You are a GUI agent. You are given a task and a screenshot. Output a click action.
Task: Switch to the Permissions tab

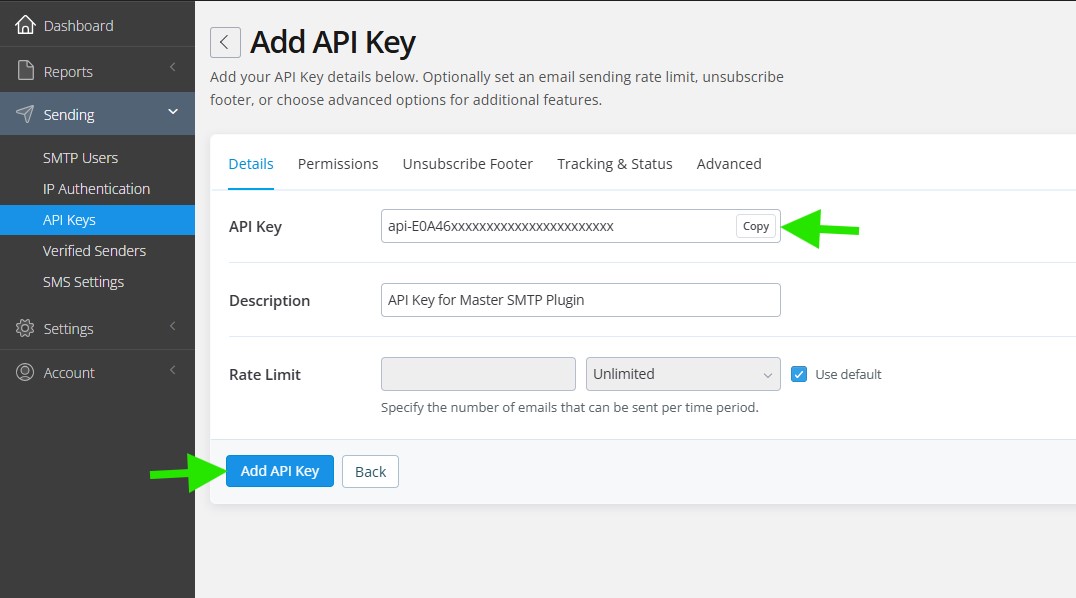pos(338,164)
